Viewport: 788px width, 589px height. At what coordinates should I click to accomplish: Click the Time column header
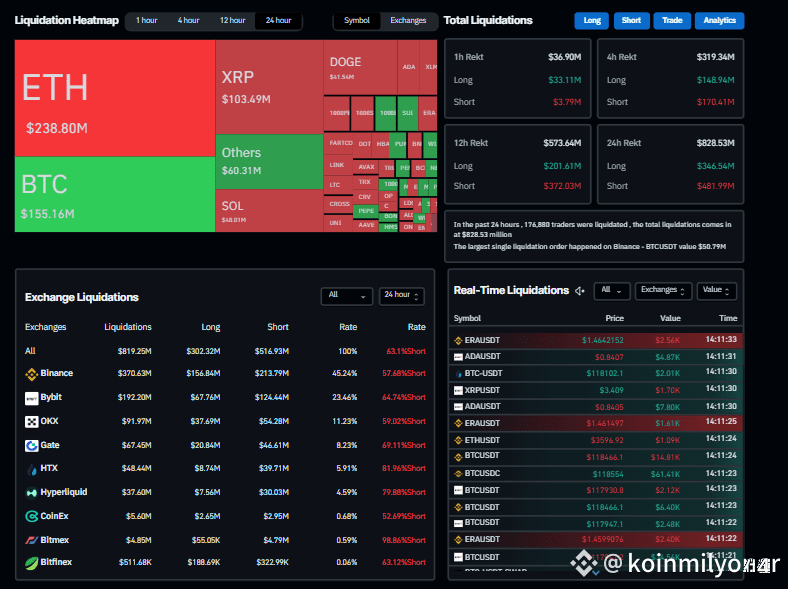point(728,319)
